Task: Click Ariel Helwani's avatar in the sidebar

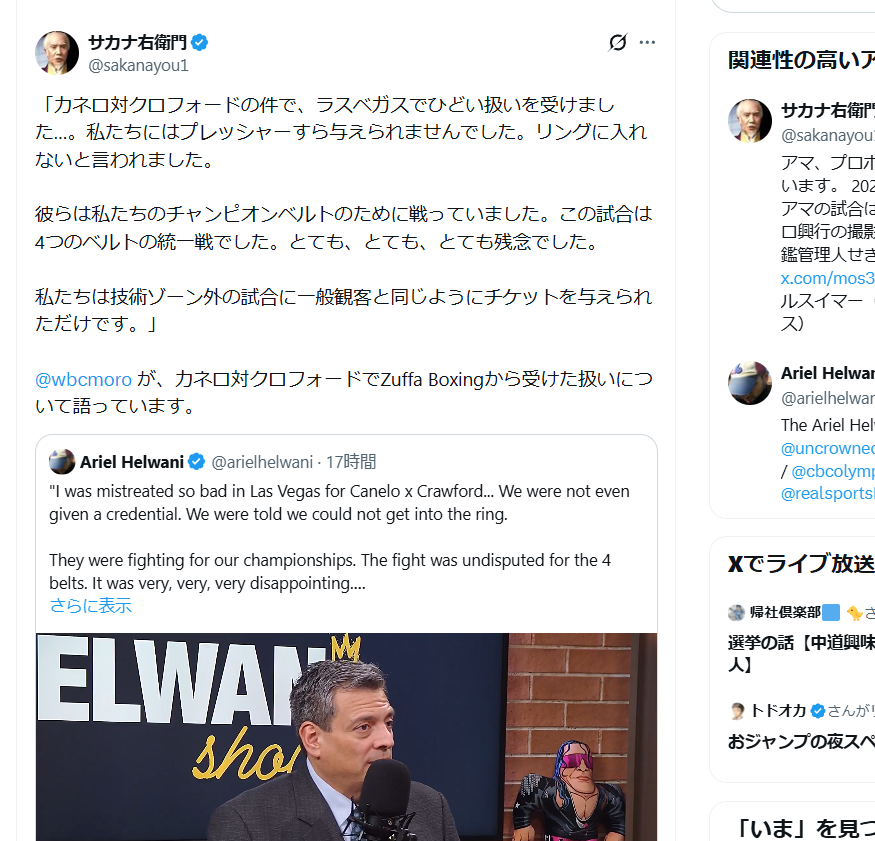Action: [750, 383]
